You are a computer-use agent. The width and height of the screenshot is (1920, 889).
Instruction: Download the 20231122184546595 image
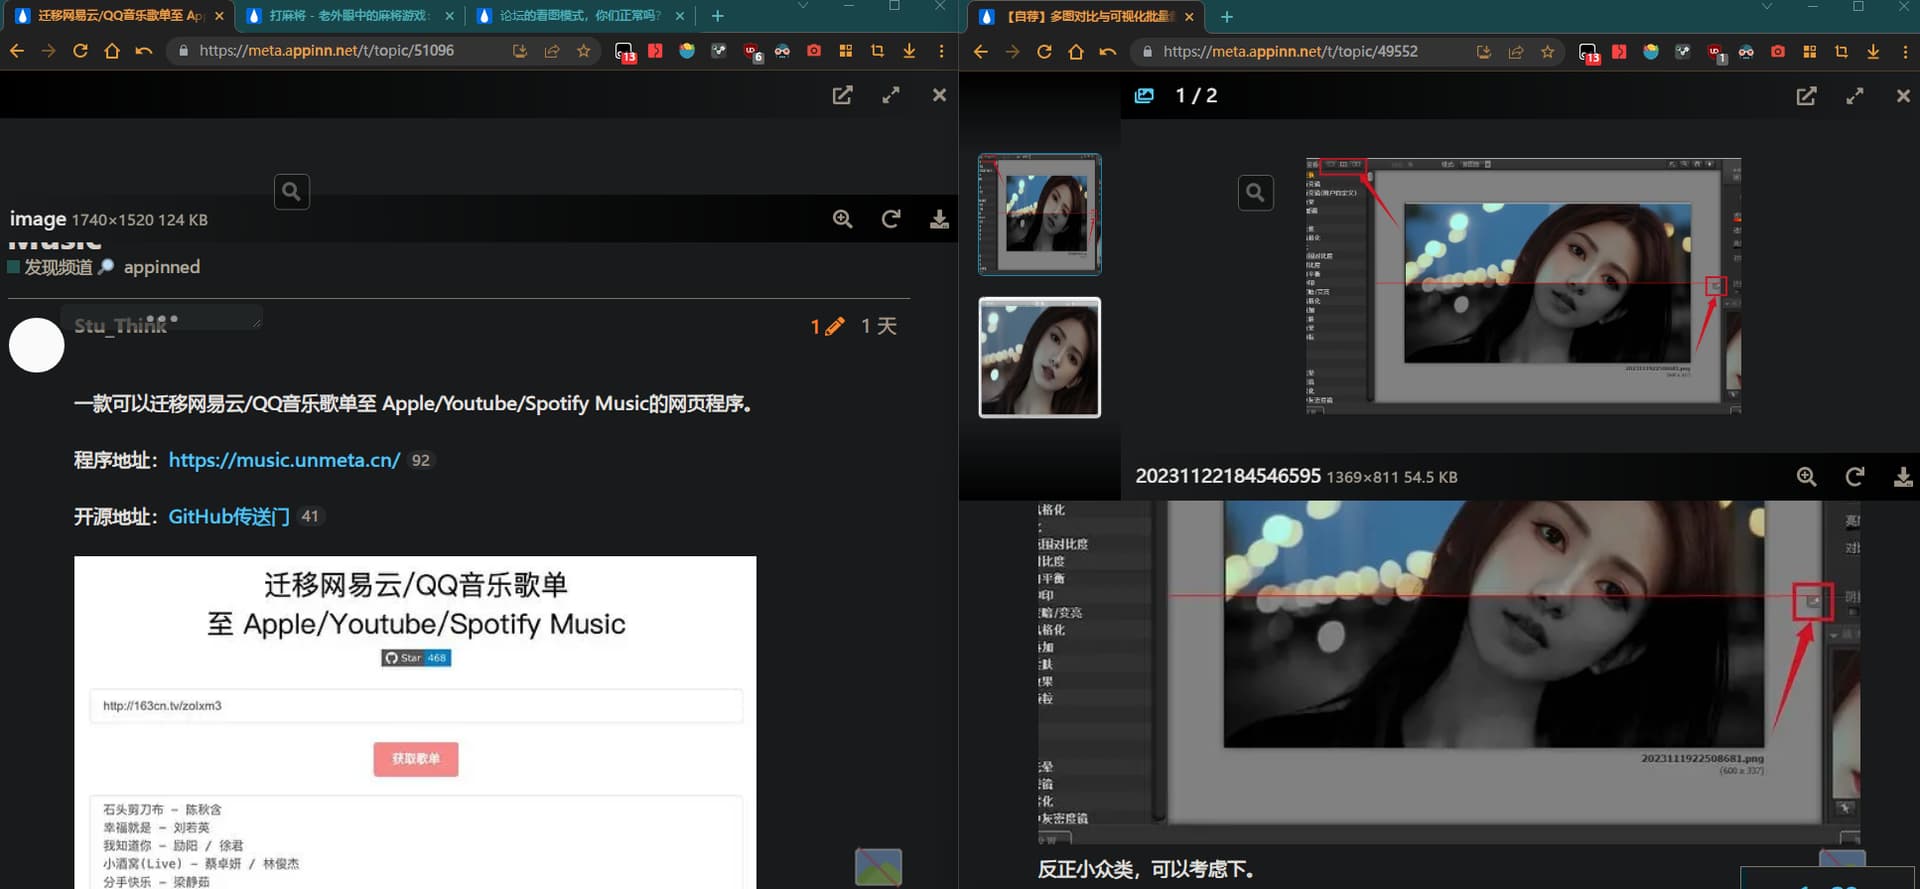point(1902,477)
